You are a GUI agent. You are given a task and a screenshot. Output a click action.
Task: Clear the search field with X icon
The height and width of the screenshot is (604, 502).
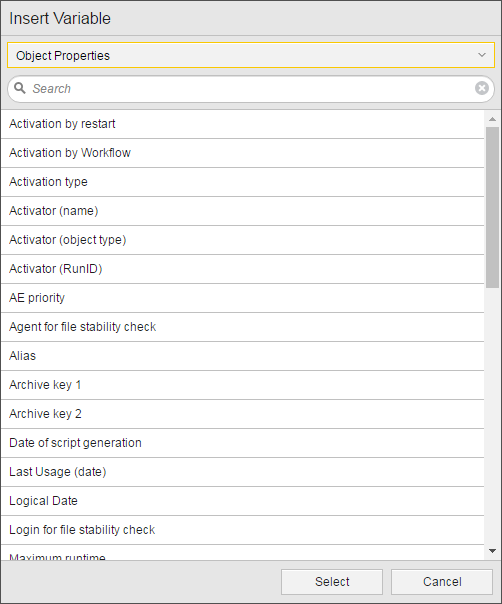pyautogui.click(x=482, y=88)
